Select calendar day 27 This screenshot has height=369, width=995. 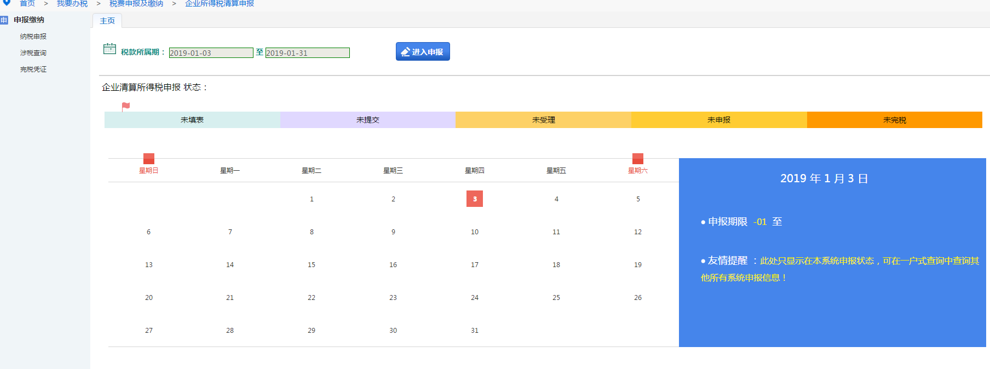pyautogui.click(x=148, y=330)
